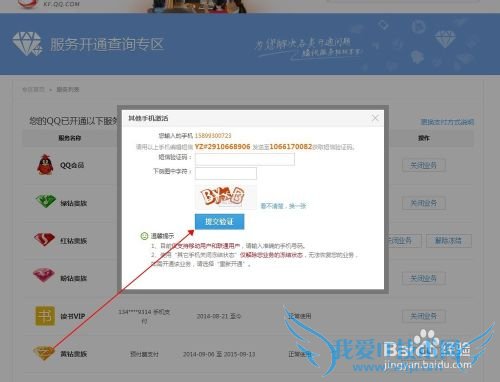The image size is (500, 382).
Task: Click 关闭业务 in the 粉钻贵族 row
Action: click(x=423, y=278)
